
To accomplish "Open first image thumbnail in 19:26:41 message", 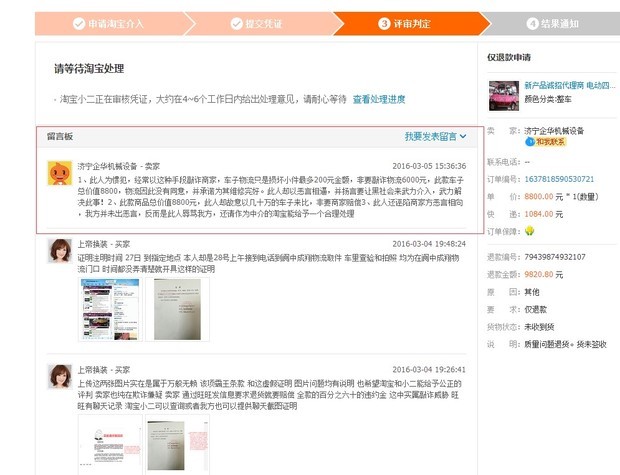I will 110,445.
